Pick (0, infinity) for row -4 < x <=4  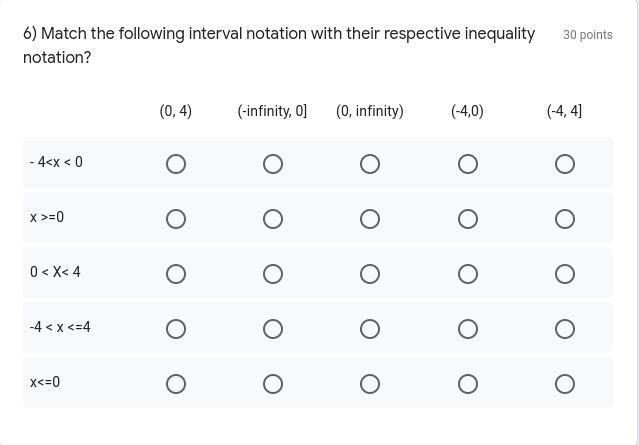point(370,329)
